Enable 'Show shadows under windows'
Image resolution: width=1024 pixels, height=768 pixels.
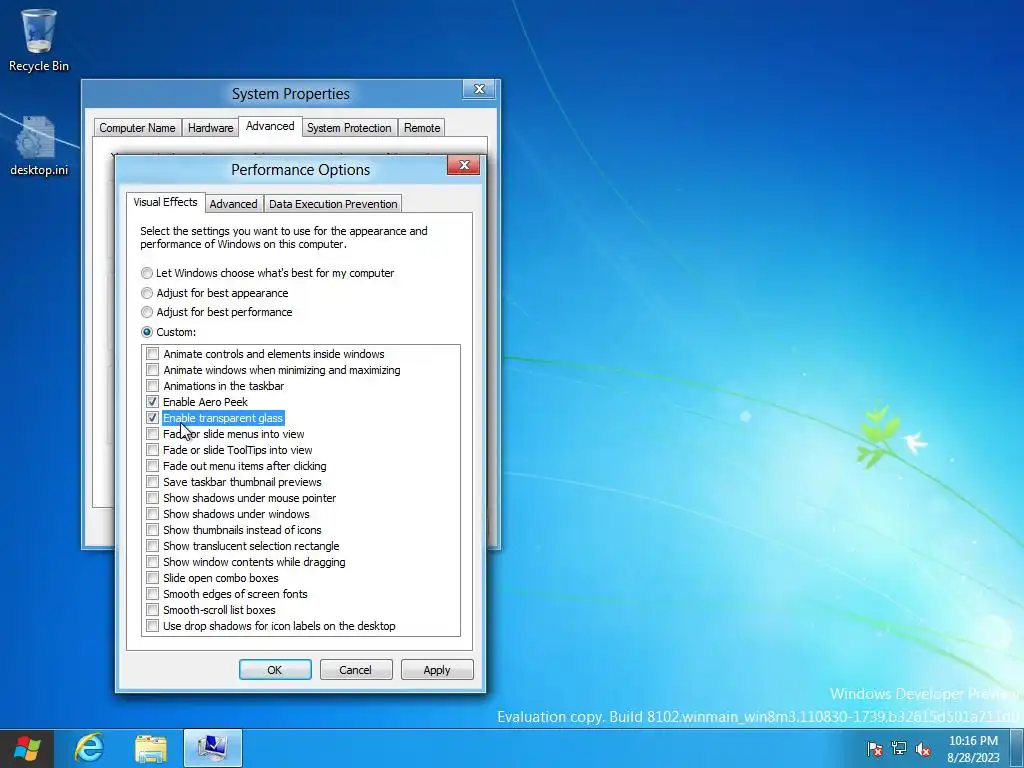[x=152, y=514]
